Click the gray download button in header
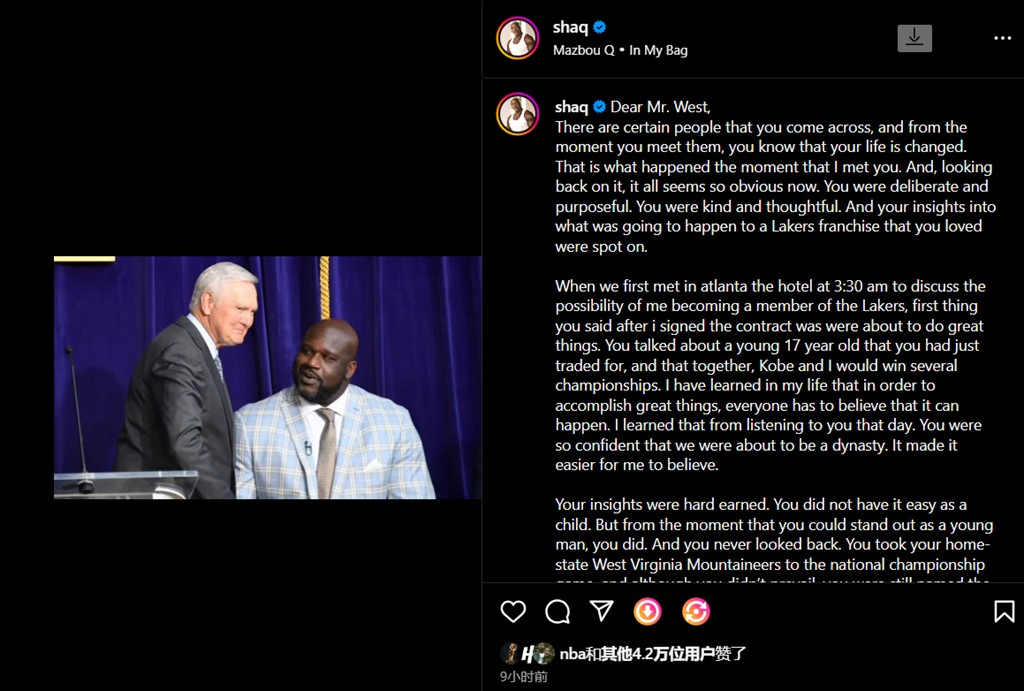 pos(914,38)
